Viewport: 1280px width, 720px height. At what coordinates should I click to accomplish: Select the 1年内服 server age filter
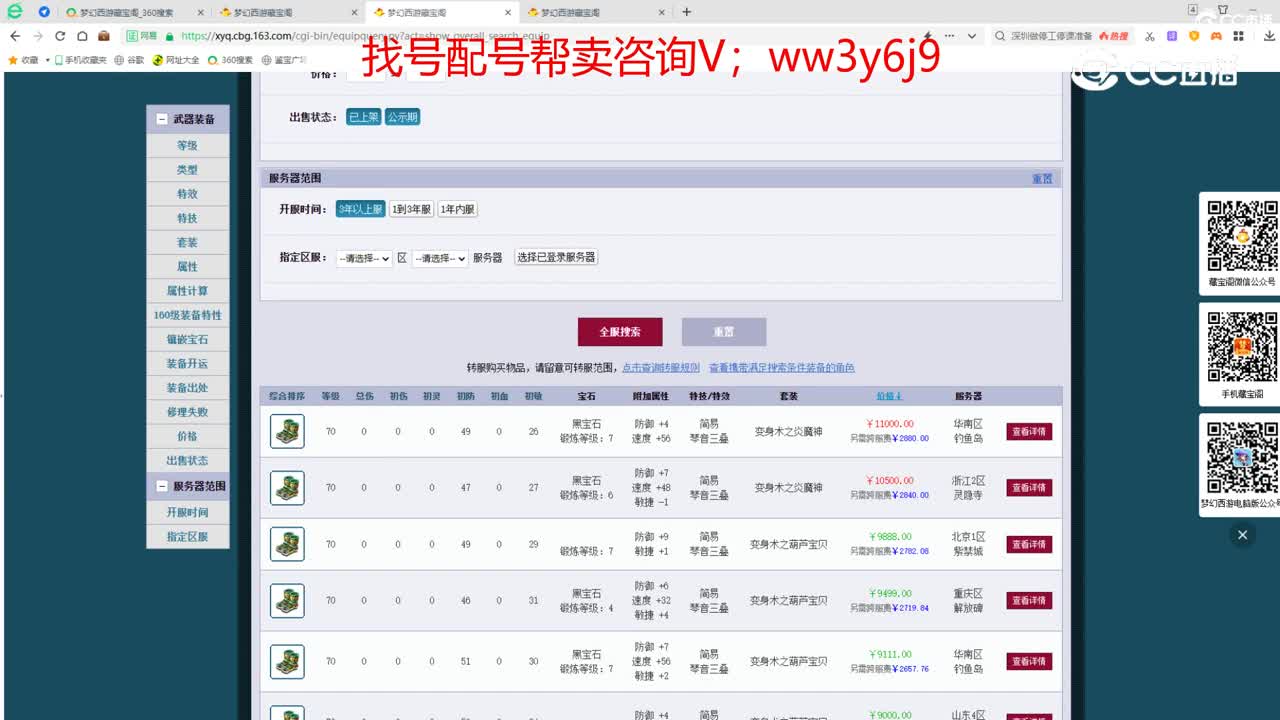(458, 209)
